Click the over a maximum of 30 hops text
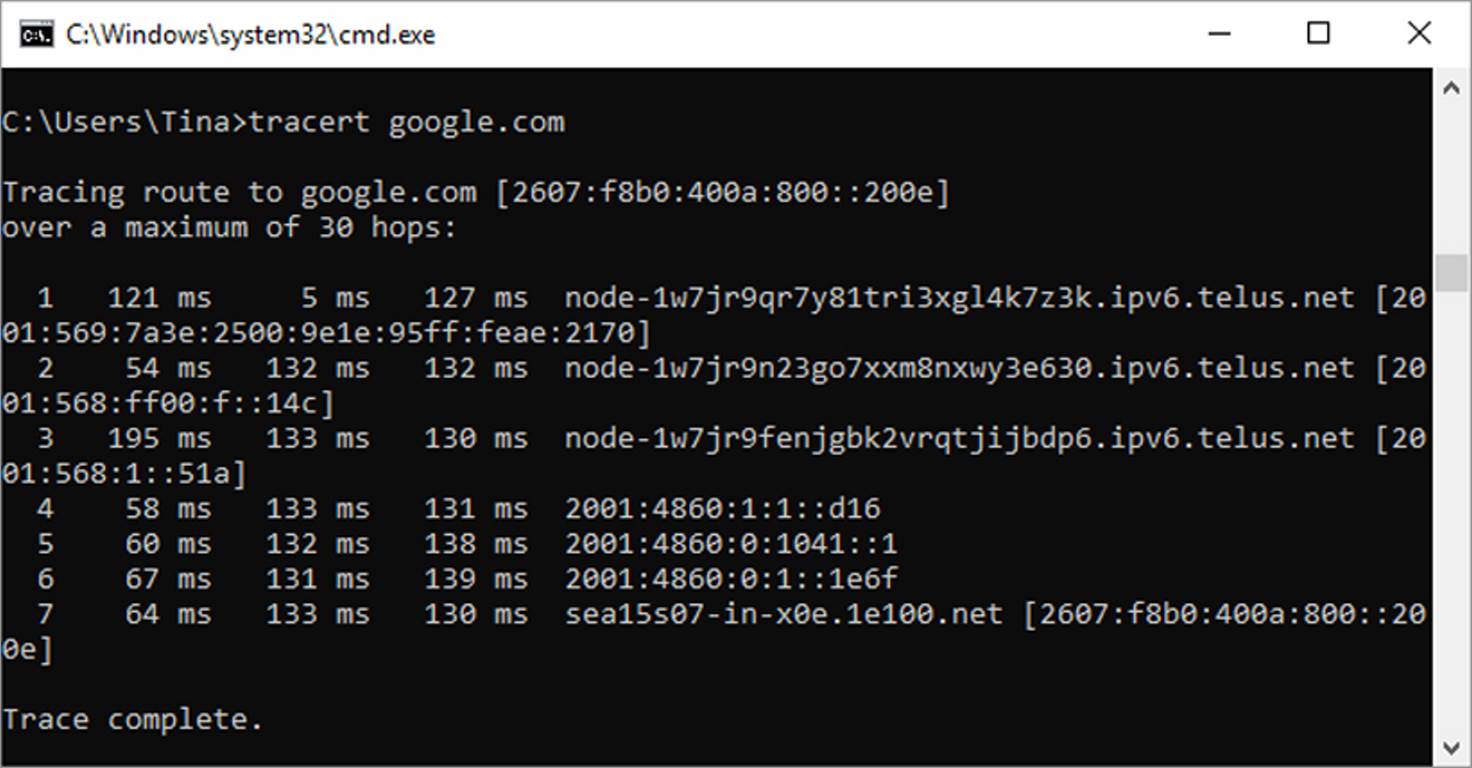The width and height of the screenshot is (1472, 768). coord(230,227)
